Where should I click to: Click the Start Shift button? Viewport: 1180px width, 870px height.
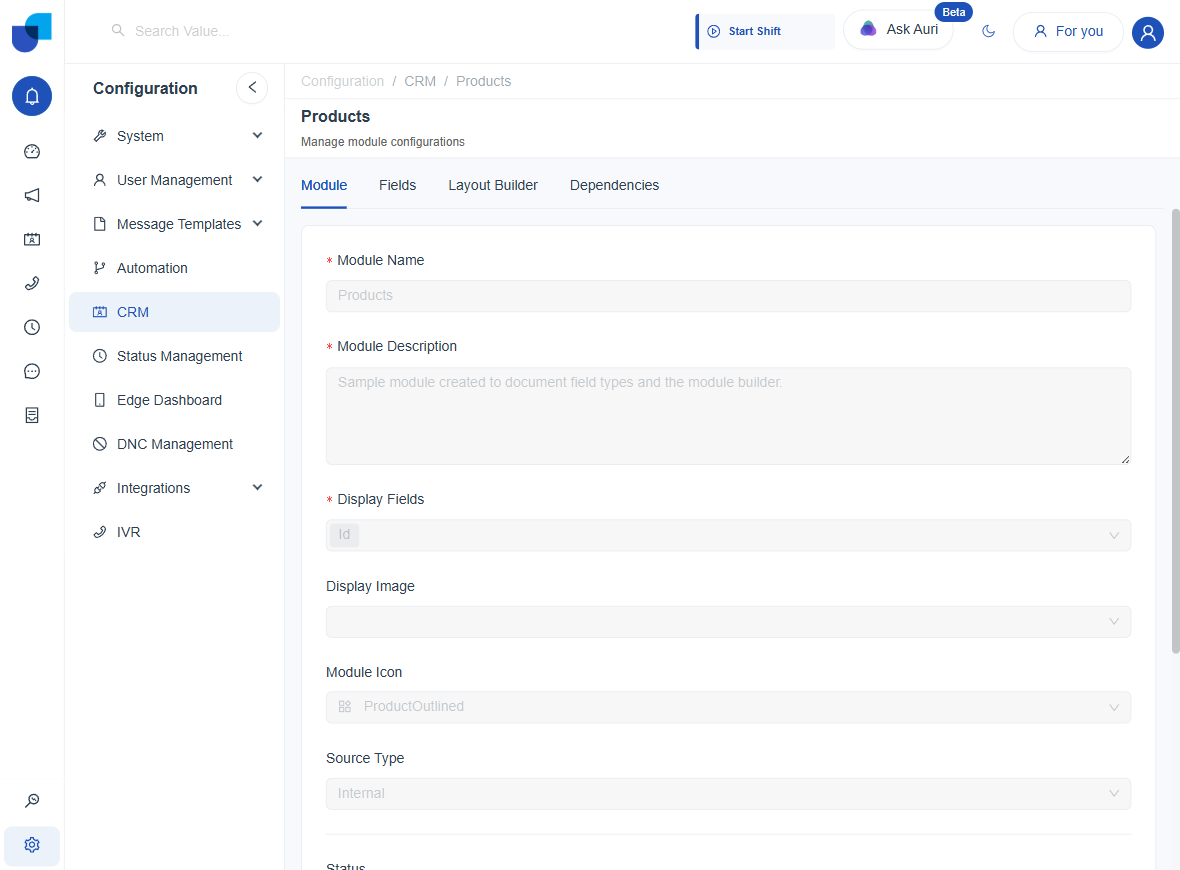765,32
